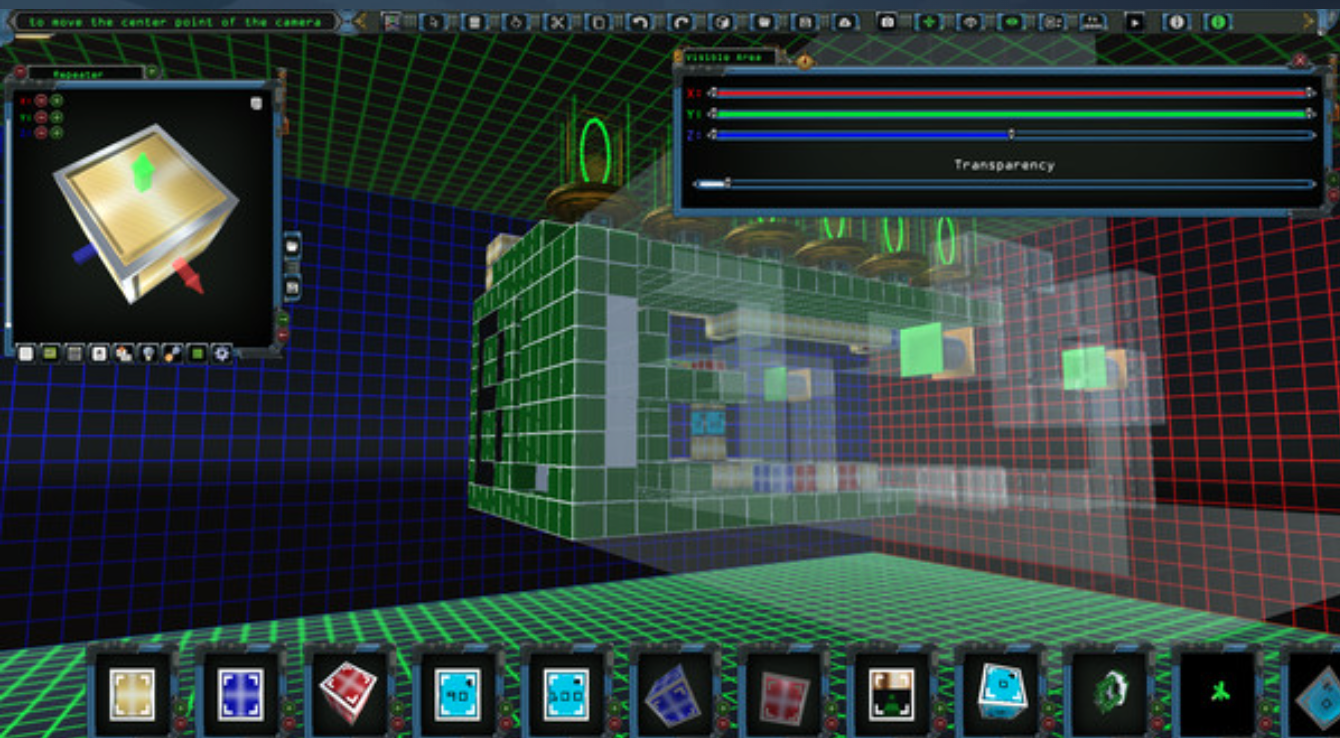Image resolution: width=1340 pixels, height=738 pixels.
Task: Adjust the red X range slider
Action: tap(1013, 93)
